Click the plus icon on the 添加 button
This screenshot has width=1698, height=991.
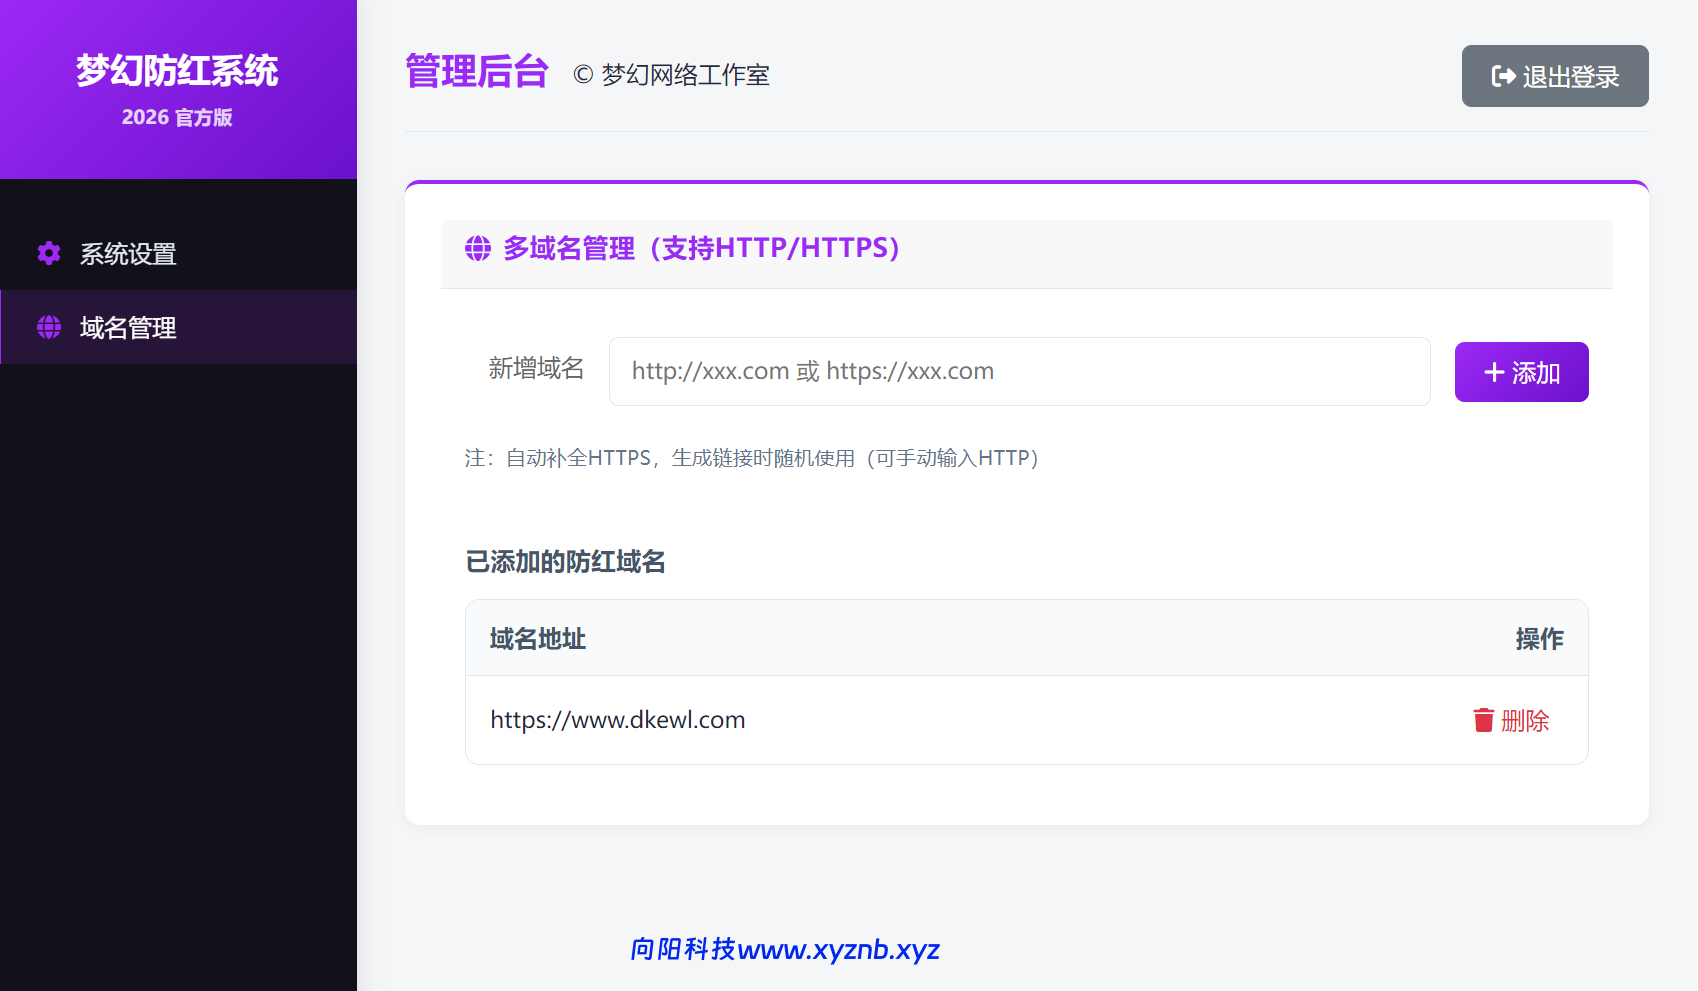pos(1493,371)
